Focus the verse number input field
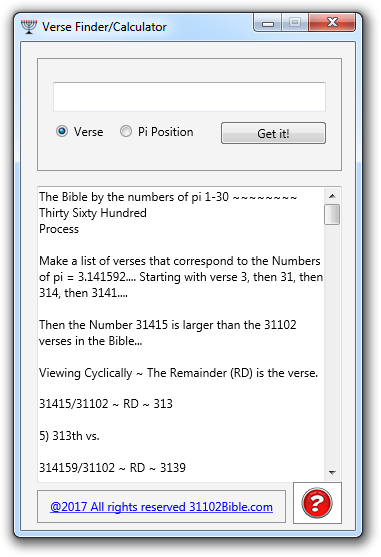 point(189,97)
